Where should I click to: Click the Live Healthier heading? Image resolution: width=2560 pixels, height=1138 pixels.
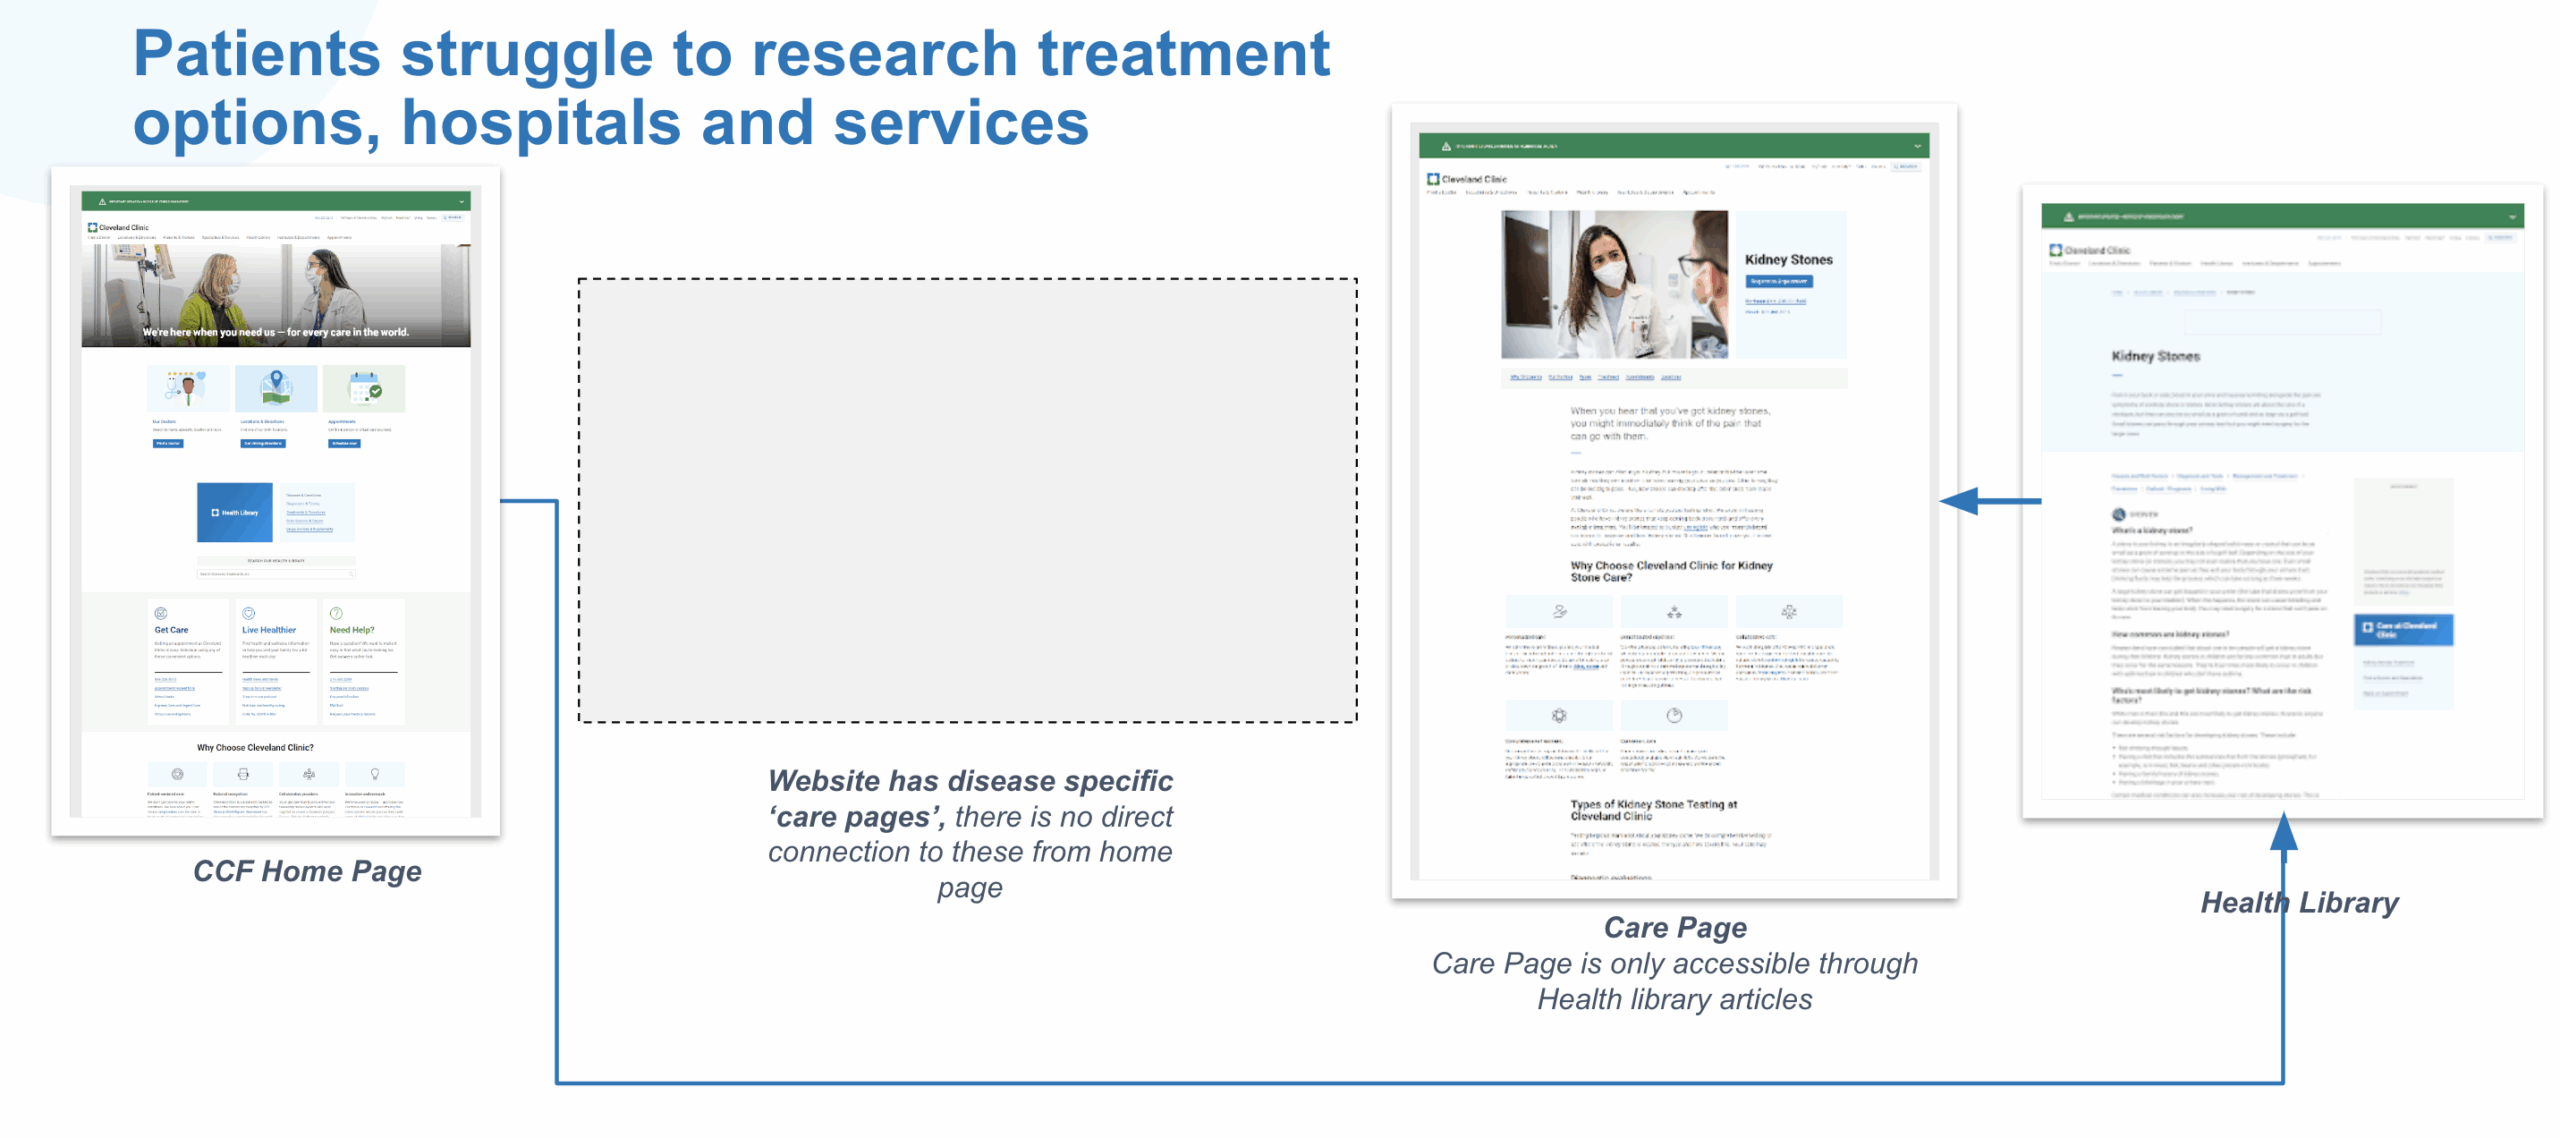pos(269,630)
